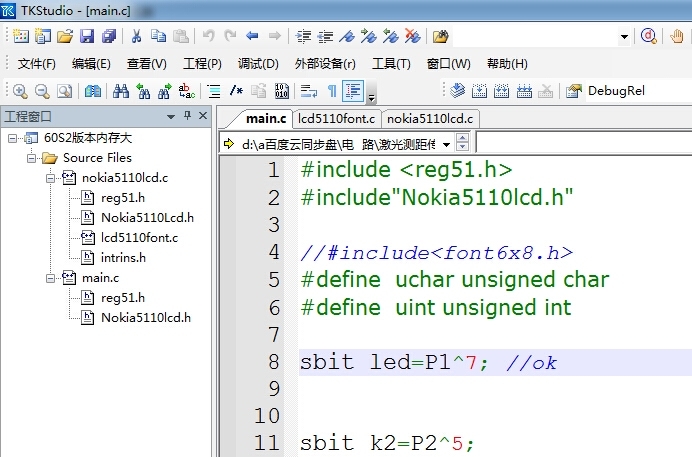Collapse the Source Files folder
Image resolution: width=692 pixels, height=457 pixels.
(x=31, y=158)
